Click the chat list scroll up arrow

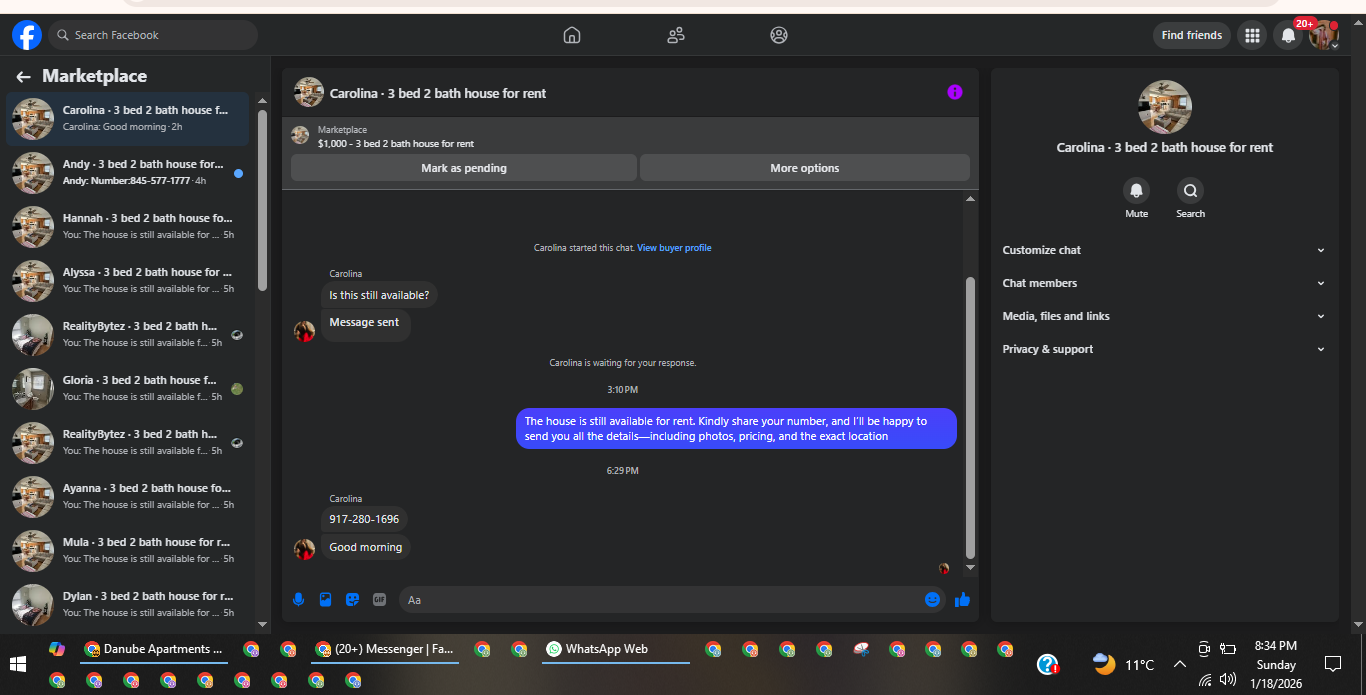click(263, 101)
